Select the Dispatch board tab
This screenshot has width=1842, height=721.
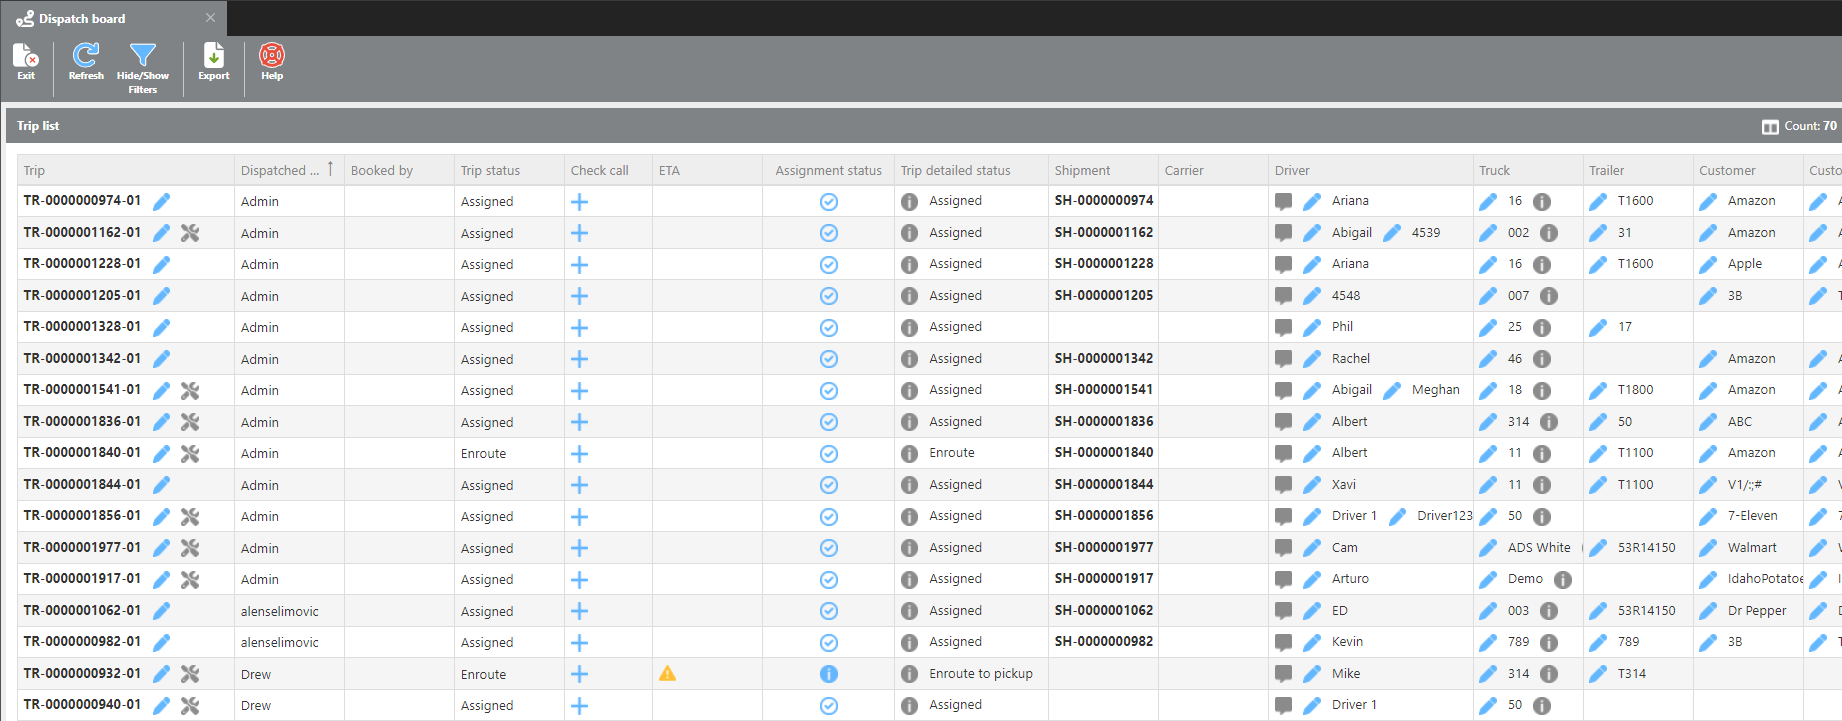82,19
